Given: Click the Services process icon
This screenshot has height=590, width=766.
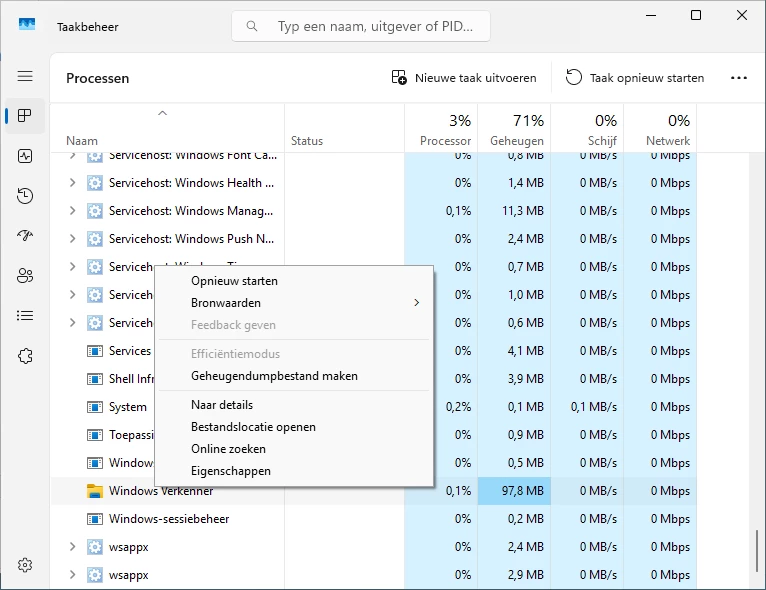Looking at the screenshot, I should click(95, 351).
